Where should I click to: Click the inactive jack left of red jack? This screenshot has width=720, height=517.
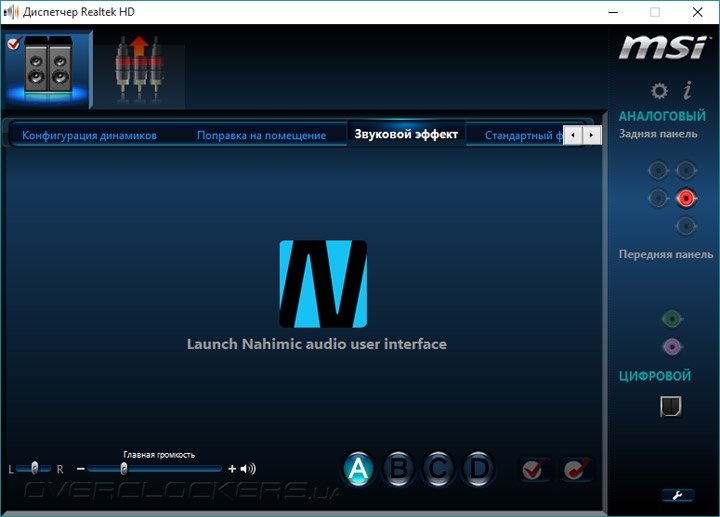[658, 198]
